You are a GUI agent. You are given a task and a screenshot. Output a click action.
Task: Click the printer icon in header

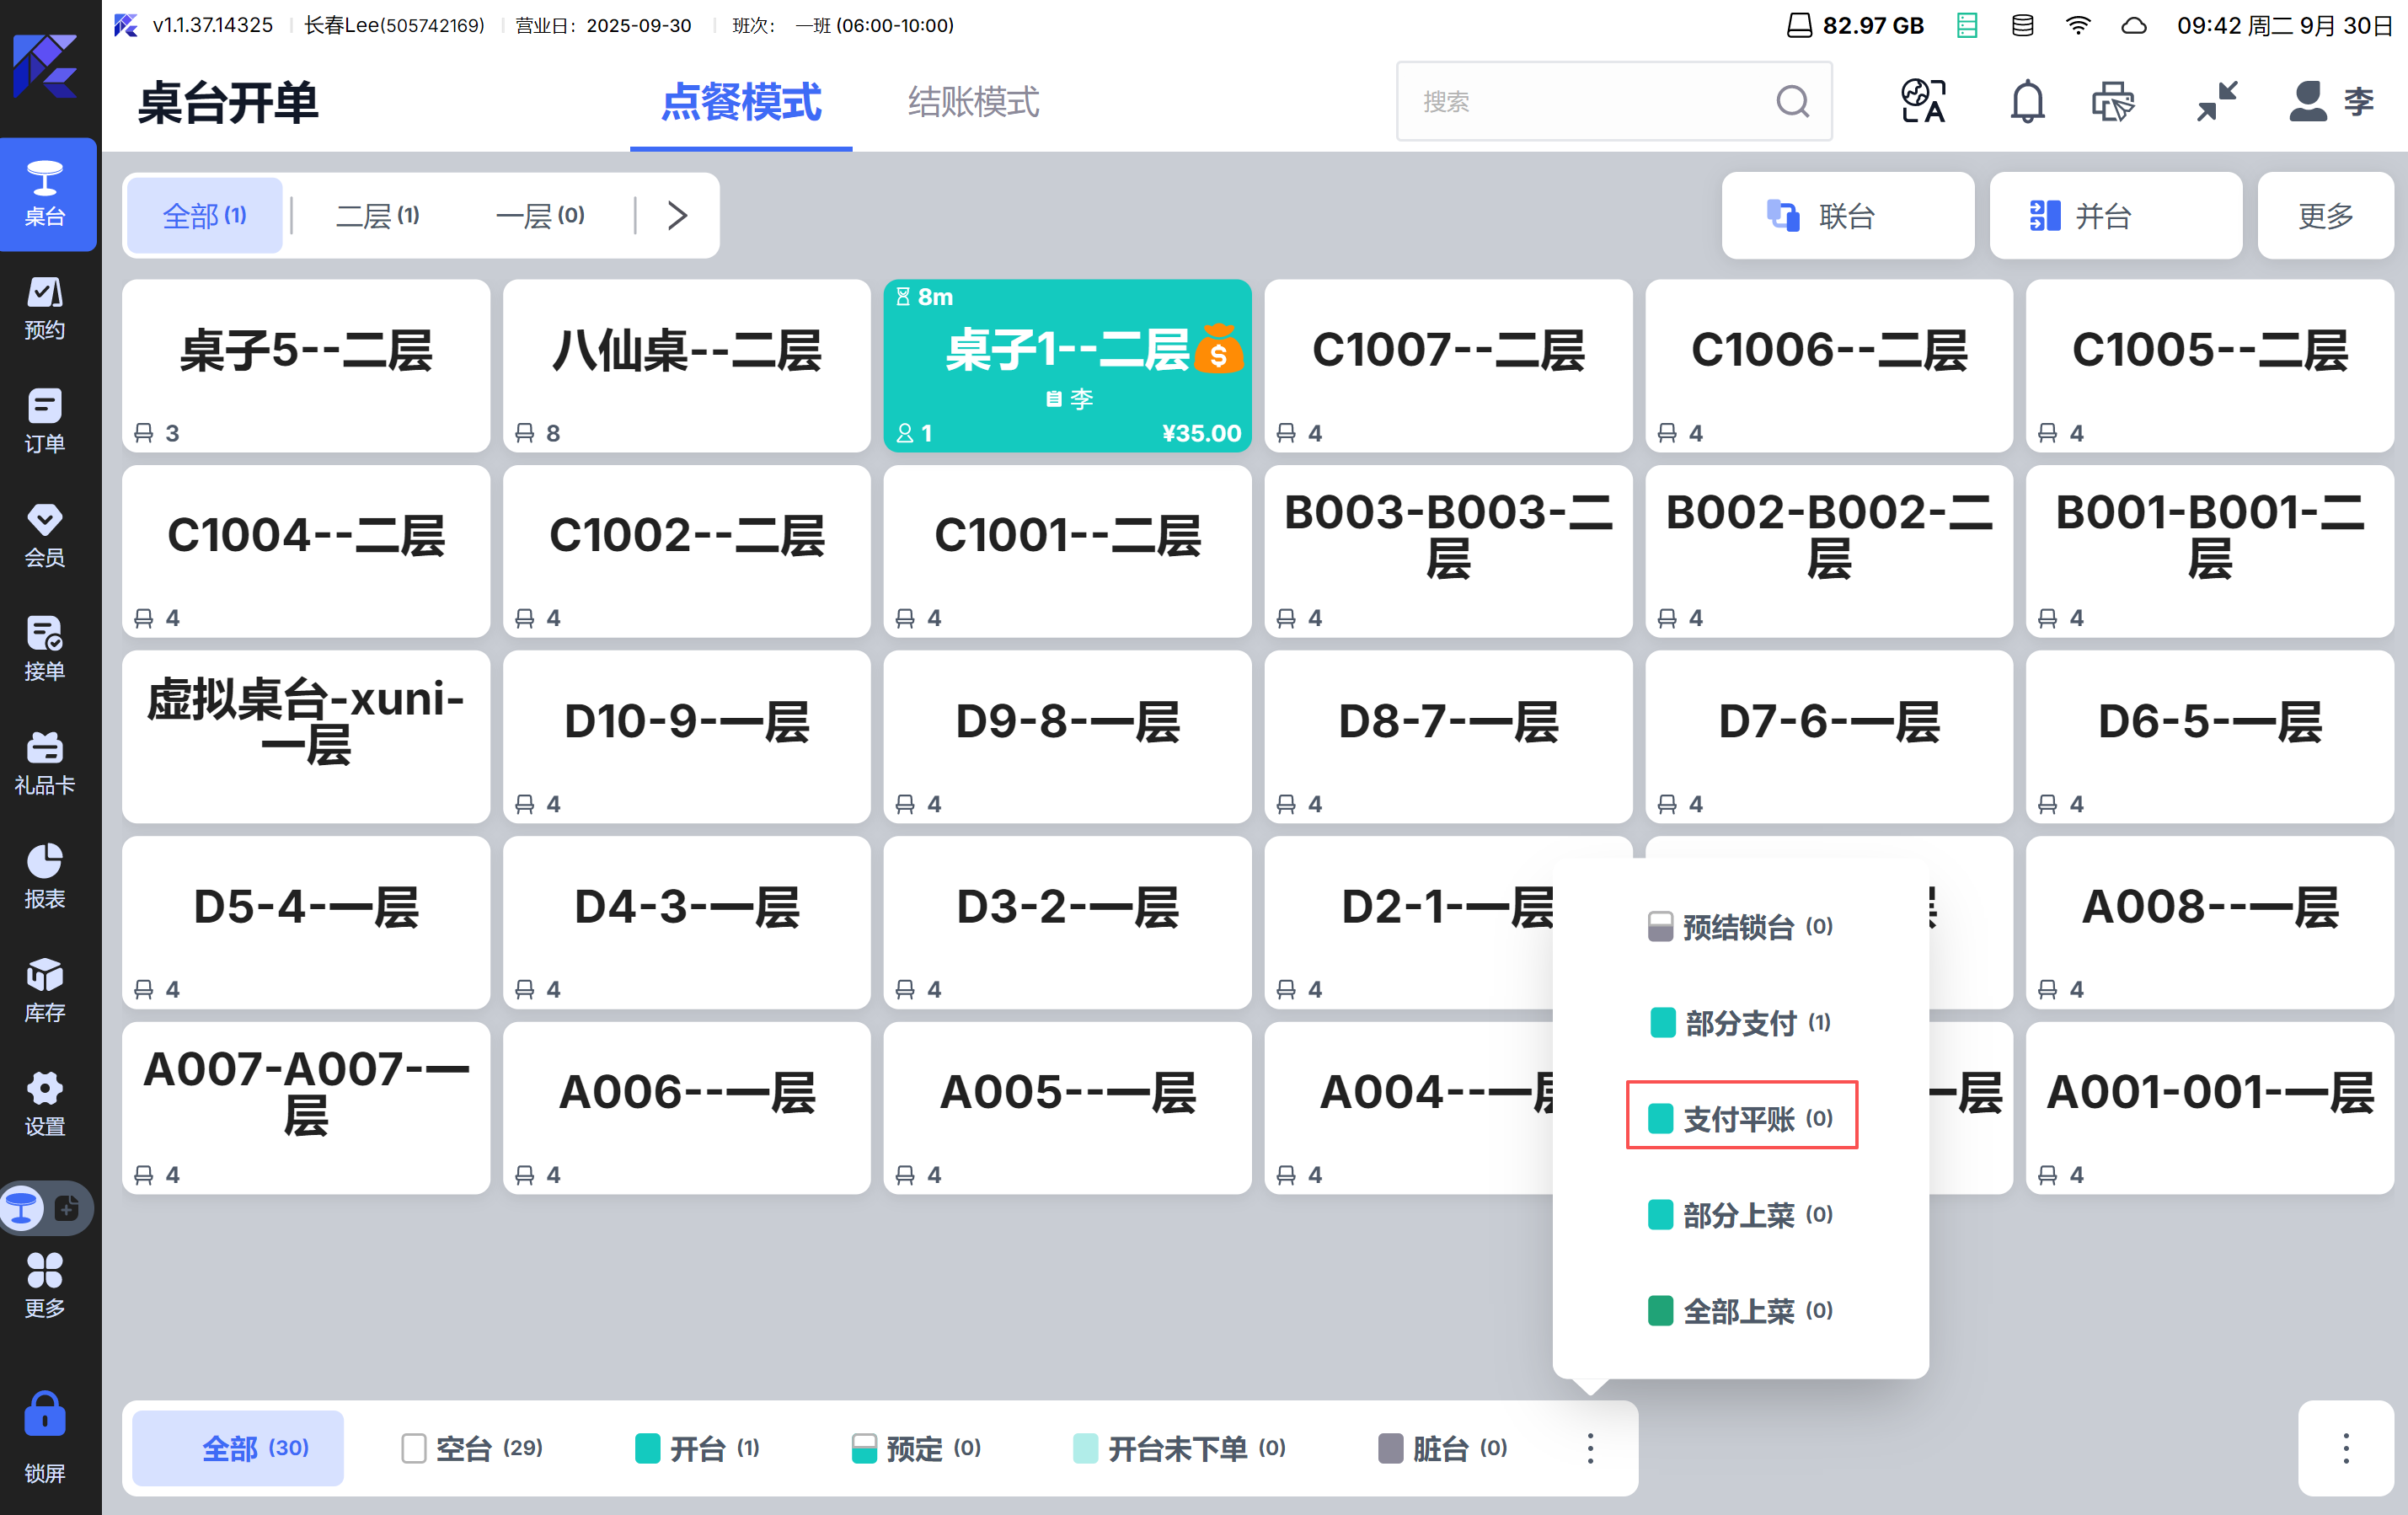coord(2112,101)
